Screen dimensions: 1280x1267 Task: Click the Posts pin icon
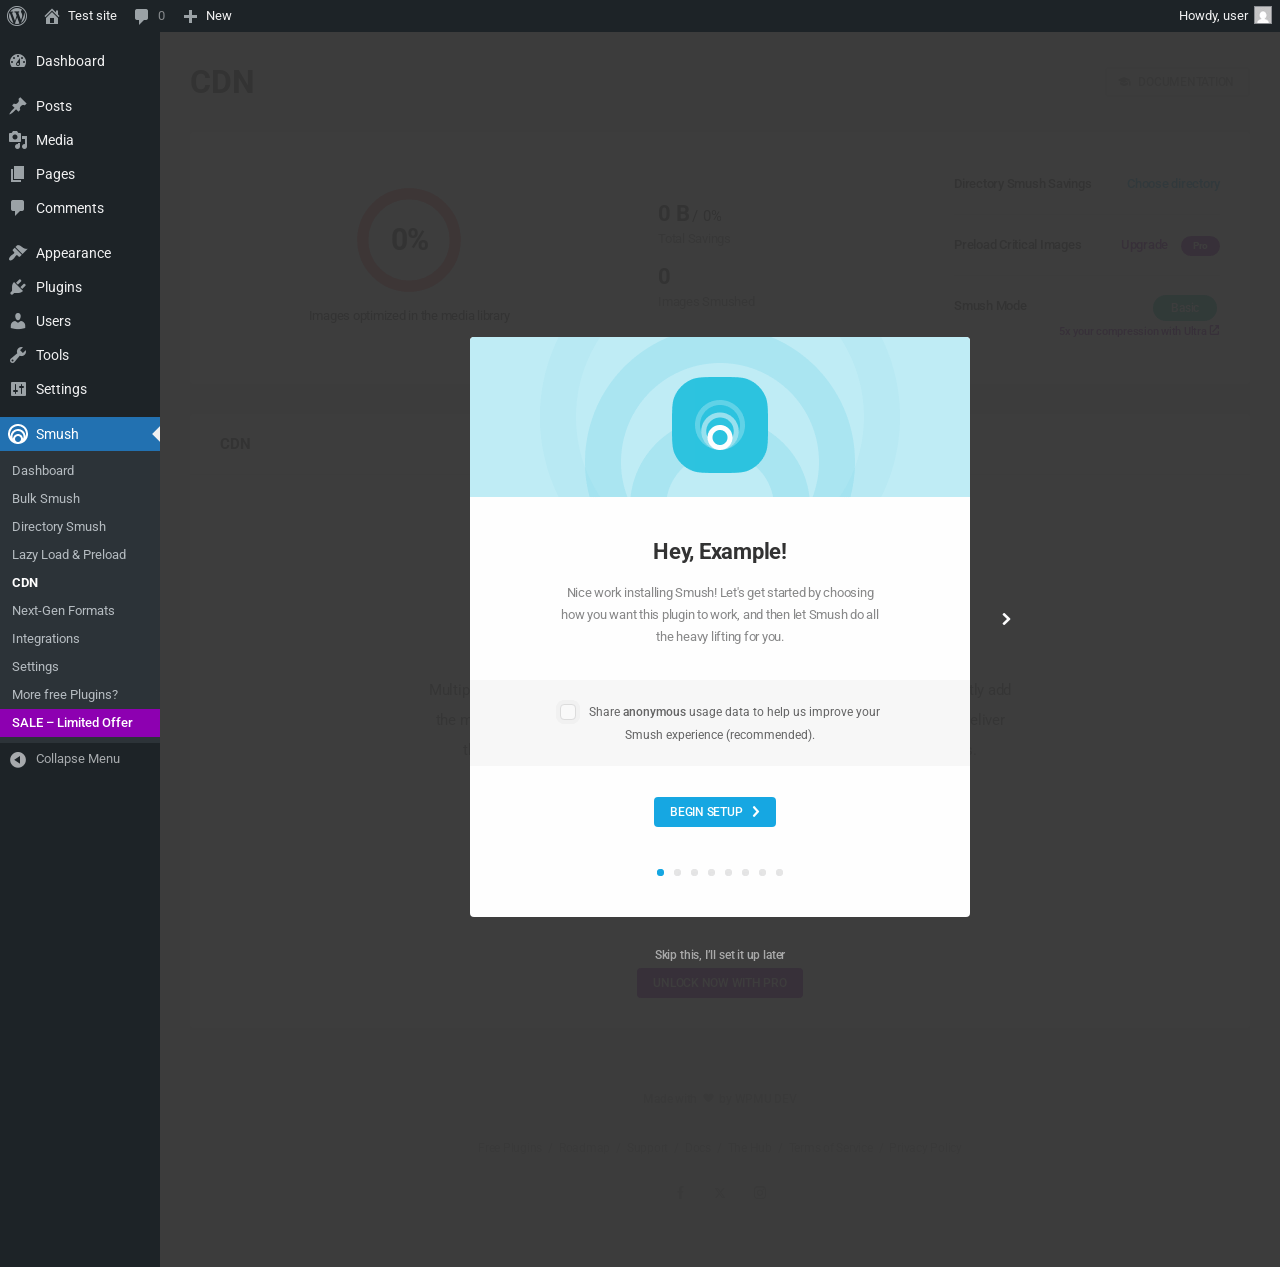click(x=18, y=106)
